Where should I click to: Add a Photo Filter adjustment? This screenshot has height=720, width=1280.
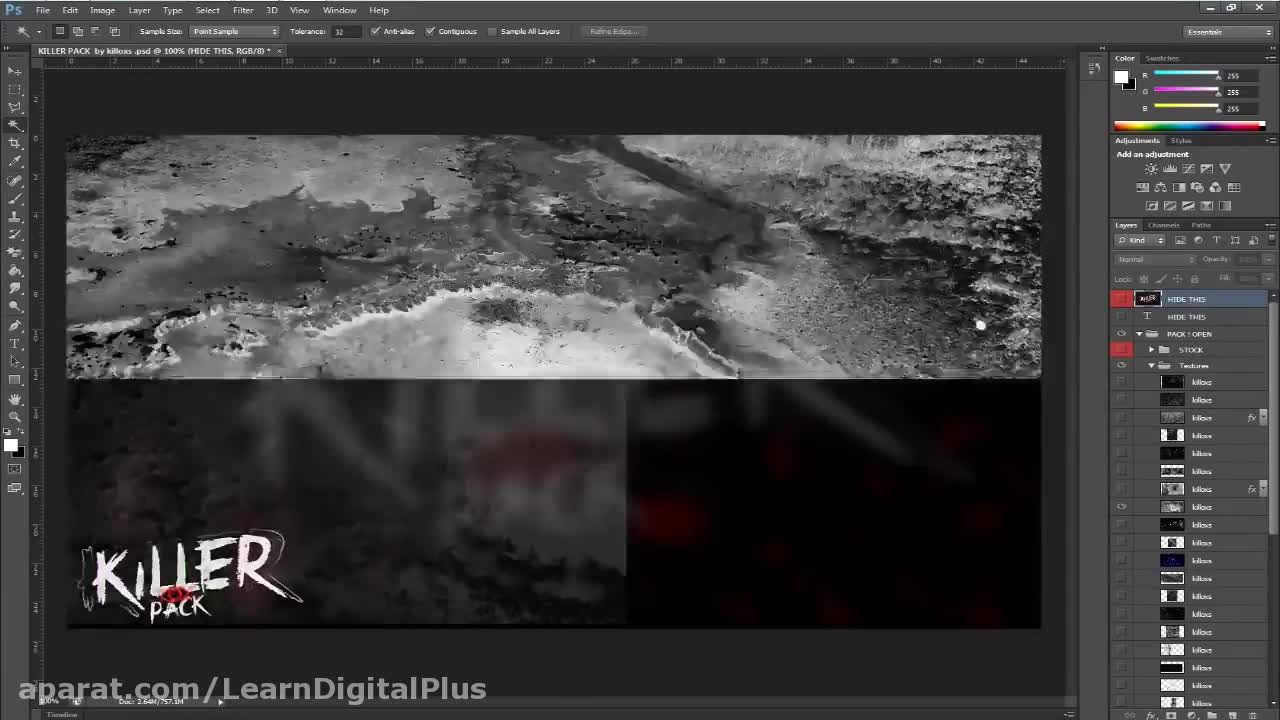tap(1197, 187)
